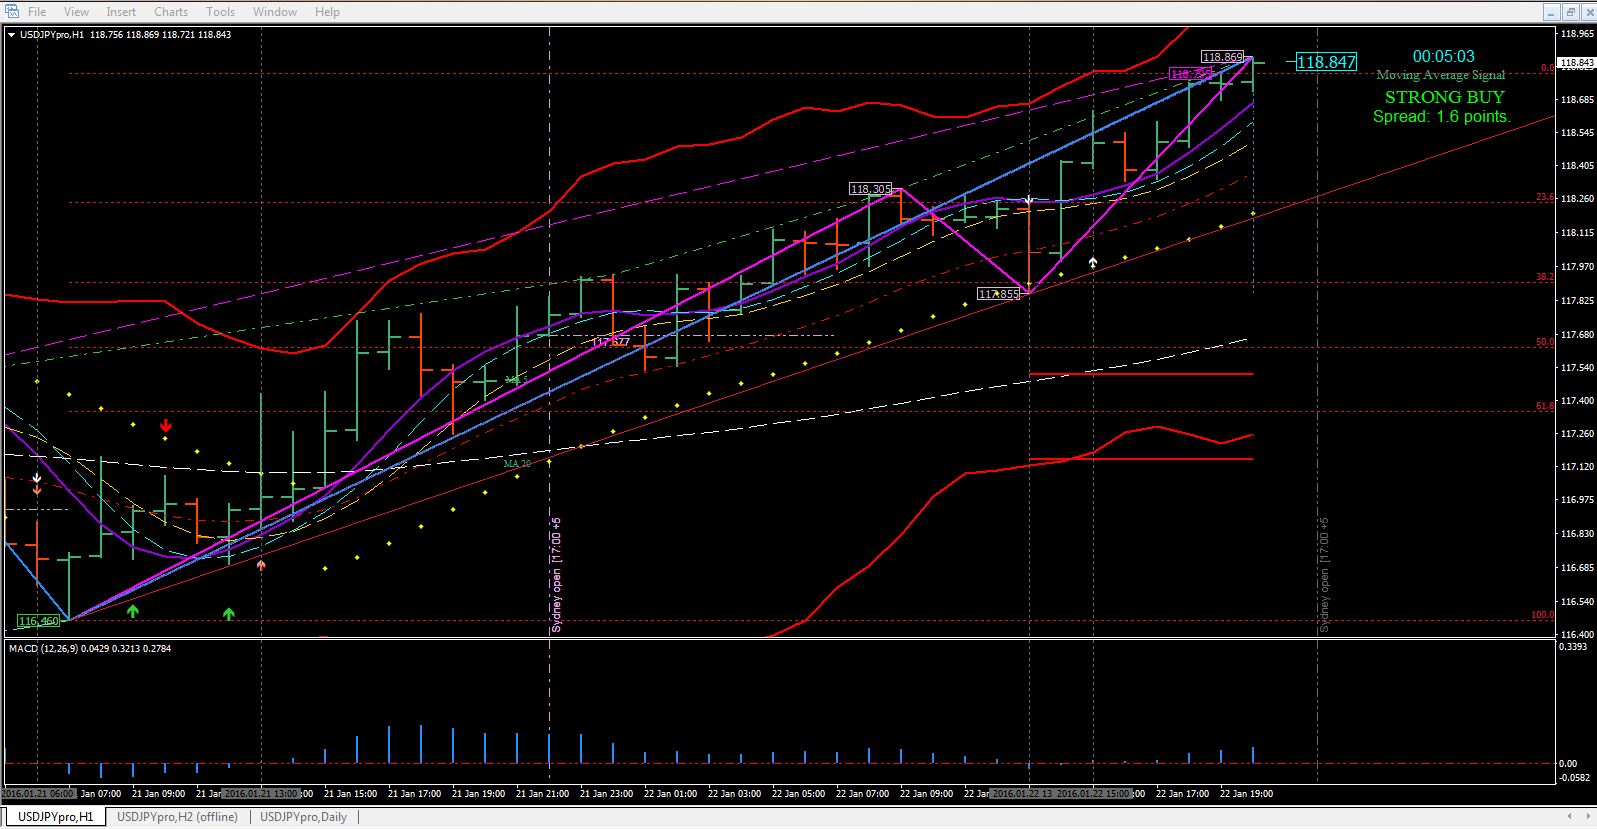Click the 50.0 Fibonacci level label
Image resolution: width=1597 pixels, height=829 pixels.
pos(1545,342)
